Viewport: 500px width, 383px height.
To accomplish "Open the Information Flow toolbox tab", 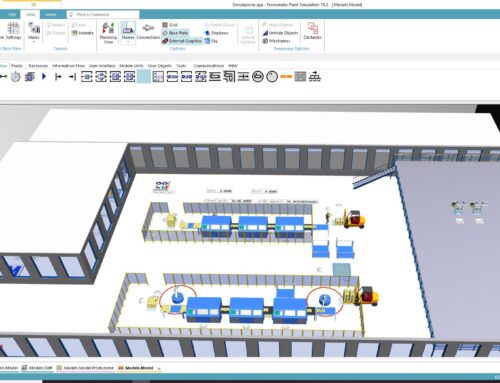I will click(x=68, y=66).
